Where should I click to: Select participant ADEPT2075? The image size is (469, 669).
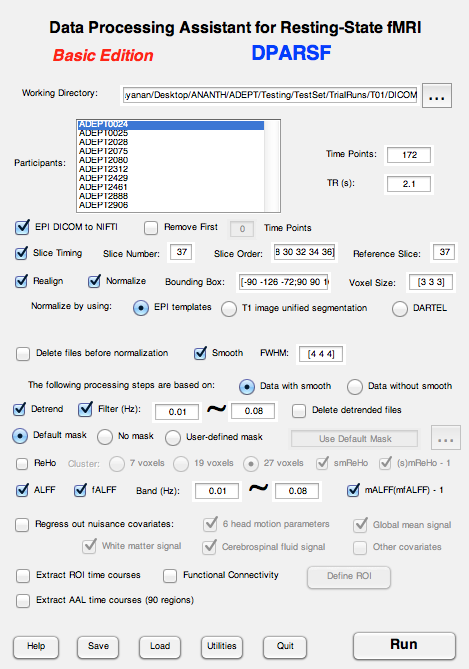coord(171,151)
